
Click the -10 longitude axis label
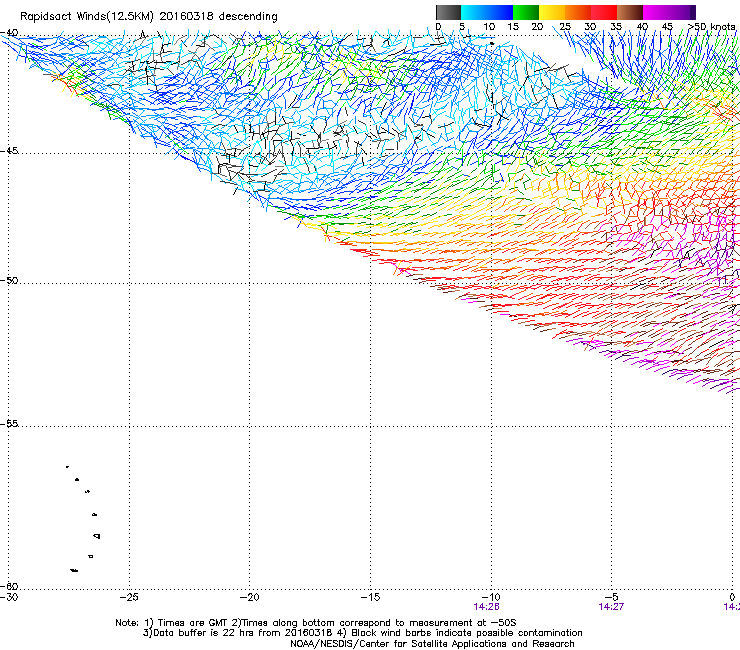coord(491,597)
